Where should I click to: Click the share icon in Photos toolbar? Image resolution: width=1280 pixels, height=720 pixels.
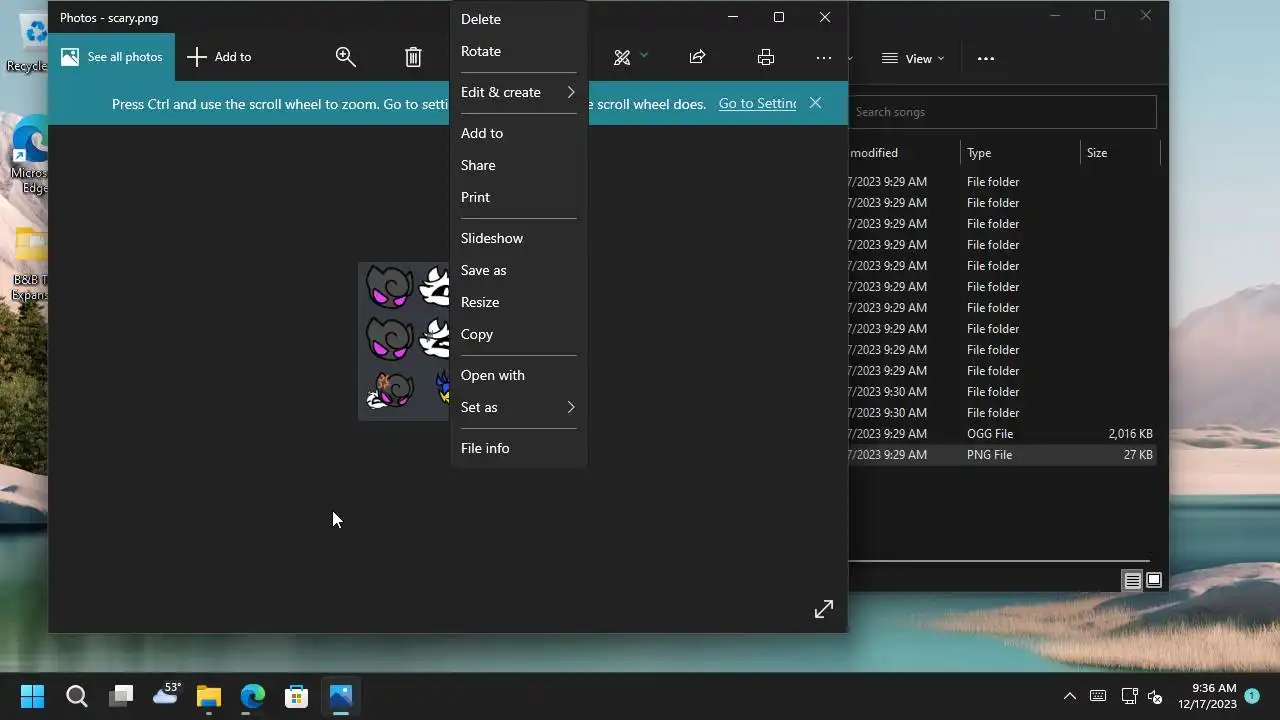click(698, 57)
